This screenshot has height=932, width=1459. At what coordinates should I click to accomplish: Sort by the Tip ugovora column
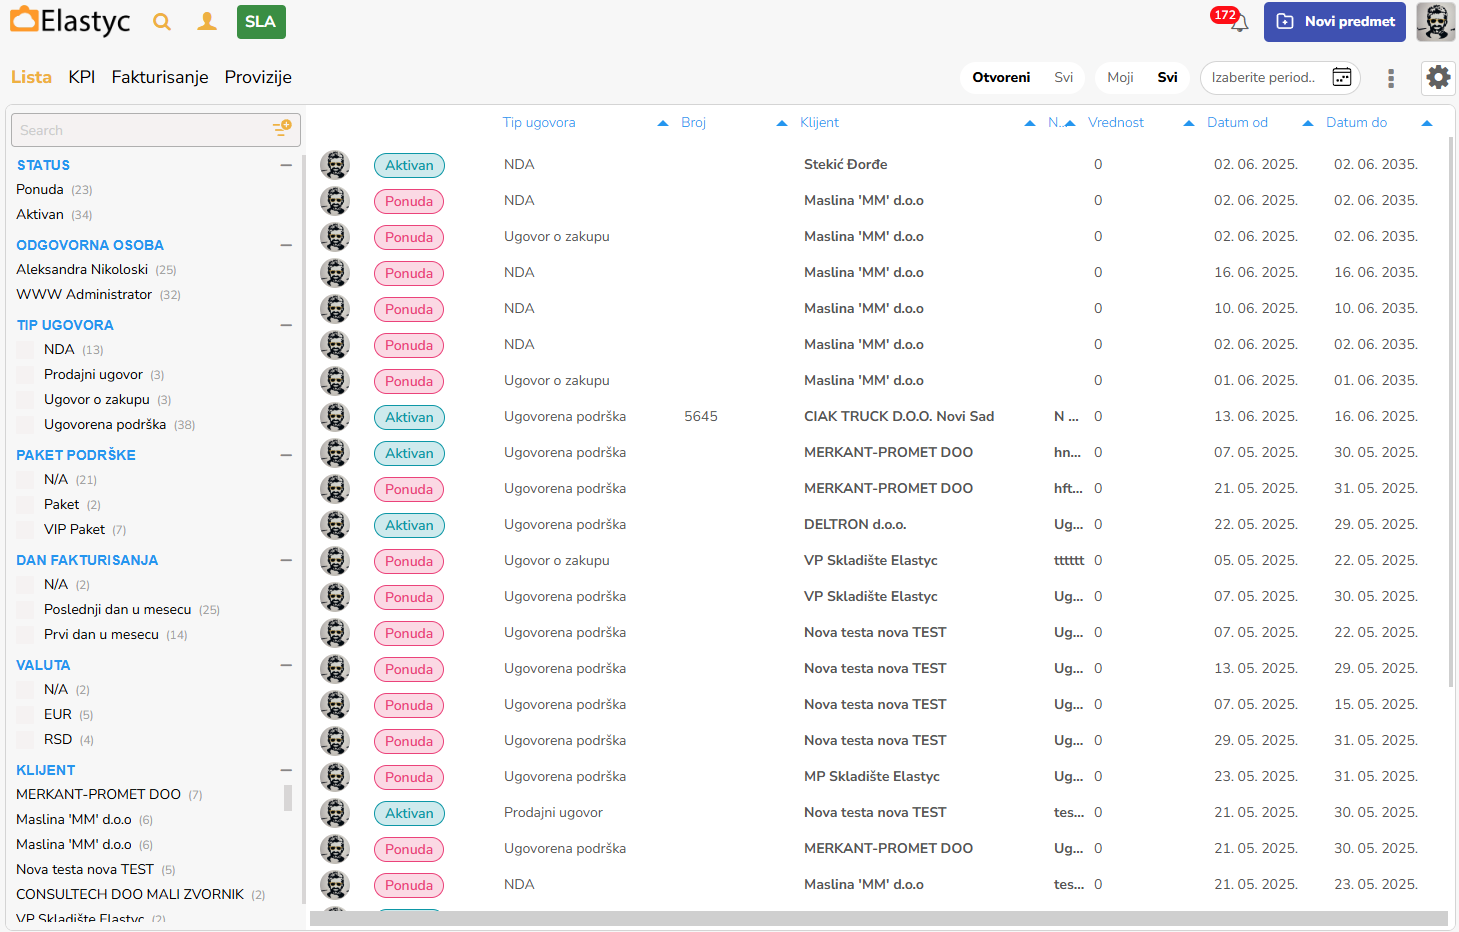coord(539,123)
